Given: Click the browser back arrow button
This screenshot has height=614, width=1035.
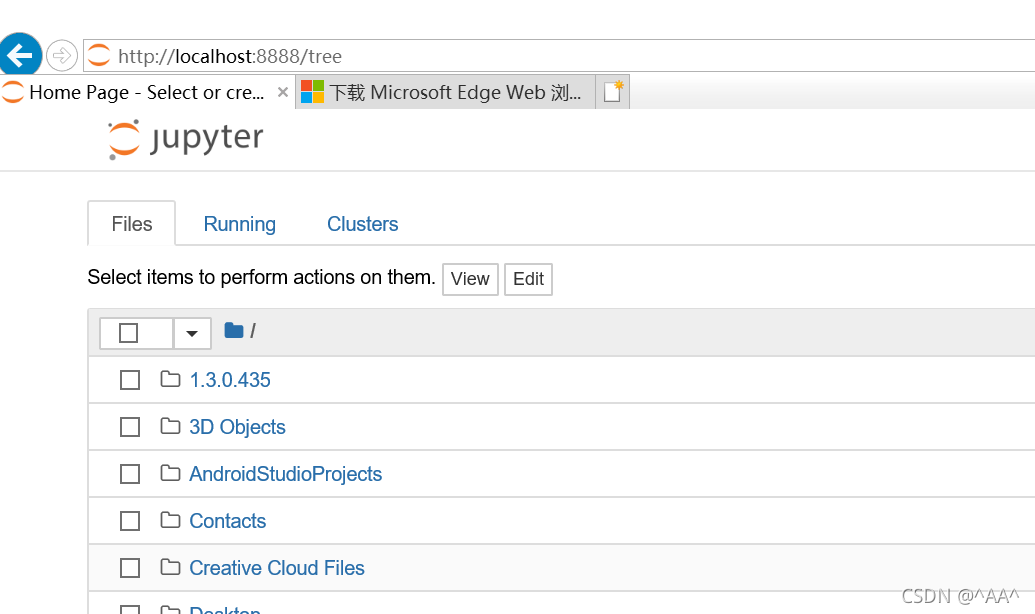Looking at the screenshot, I should tap(20, 55).
